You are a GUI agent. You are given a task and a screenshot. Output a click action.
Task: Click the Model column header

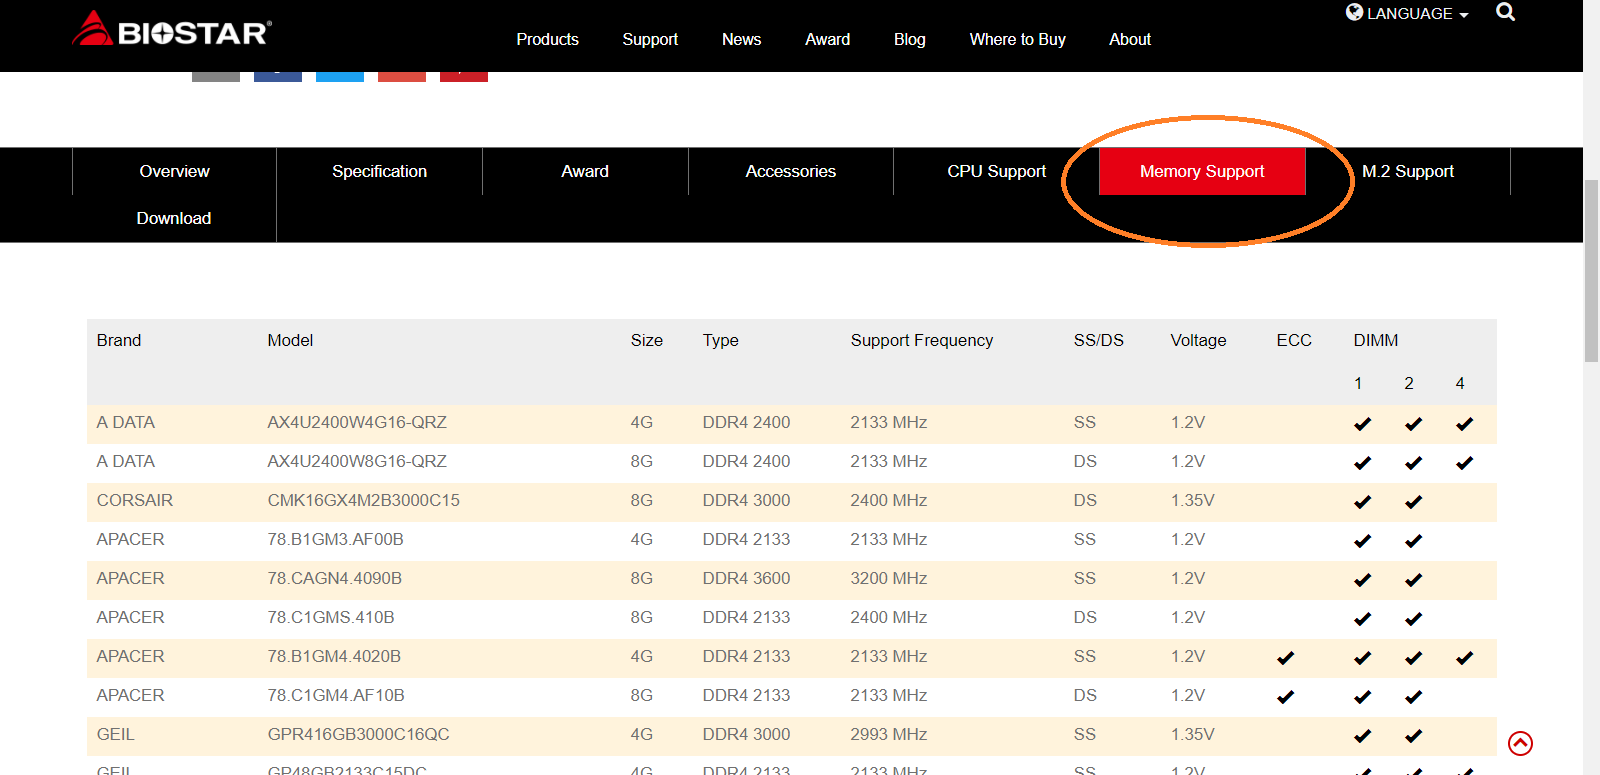pos(290,340)
